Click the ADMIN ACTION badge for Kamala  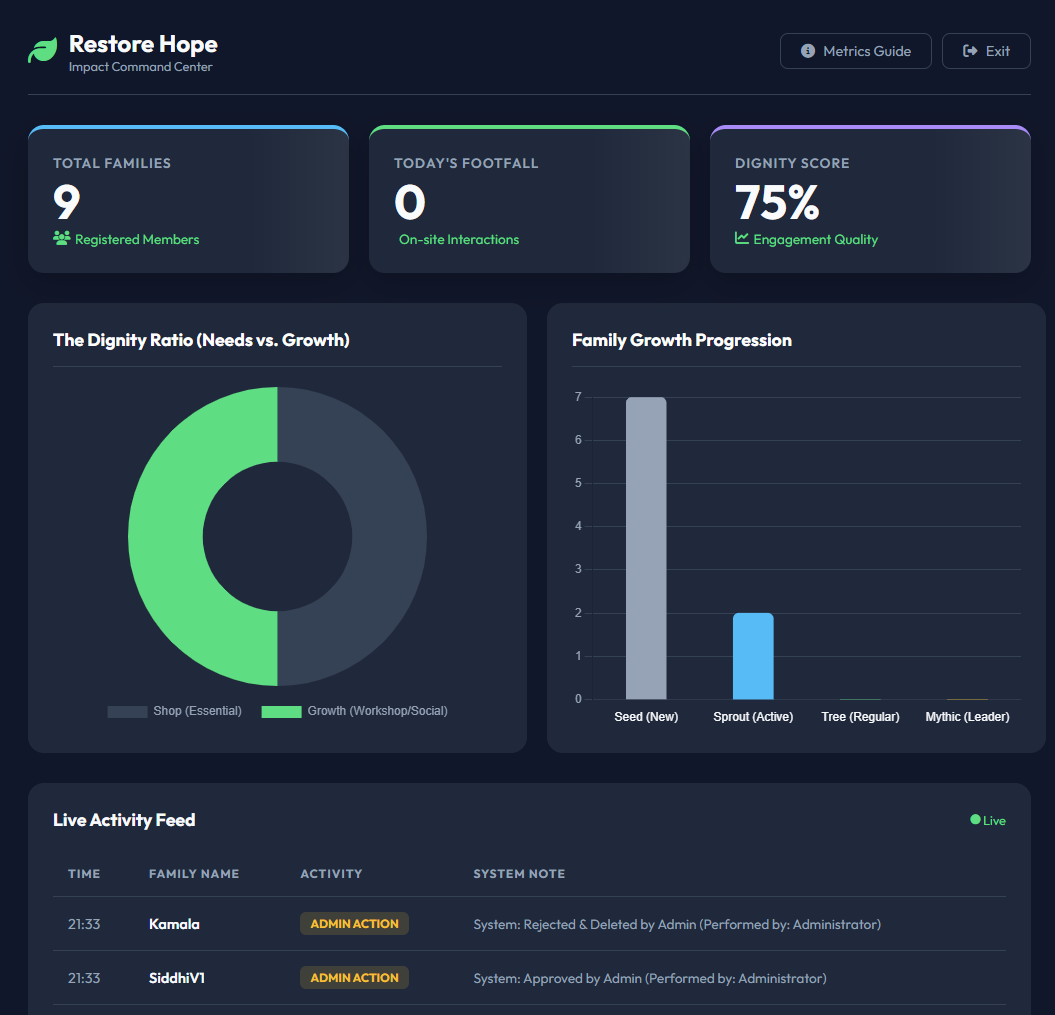click(x=354, y=923)
